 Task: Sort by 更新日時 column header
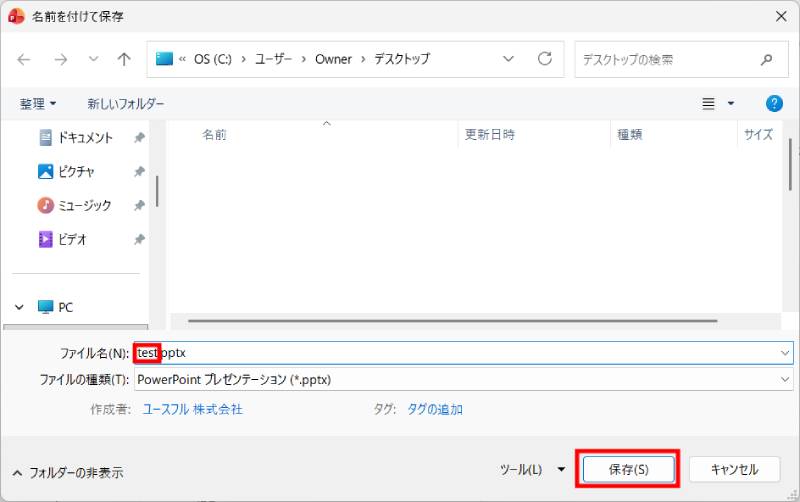490,135
